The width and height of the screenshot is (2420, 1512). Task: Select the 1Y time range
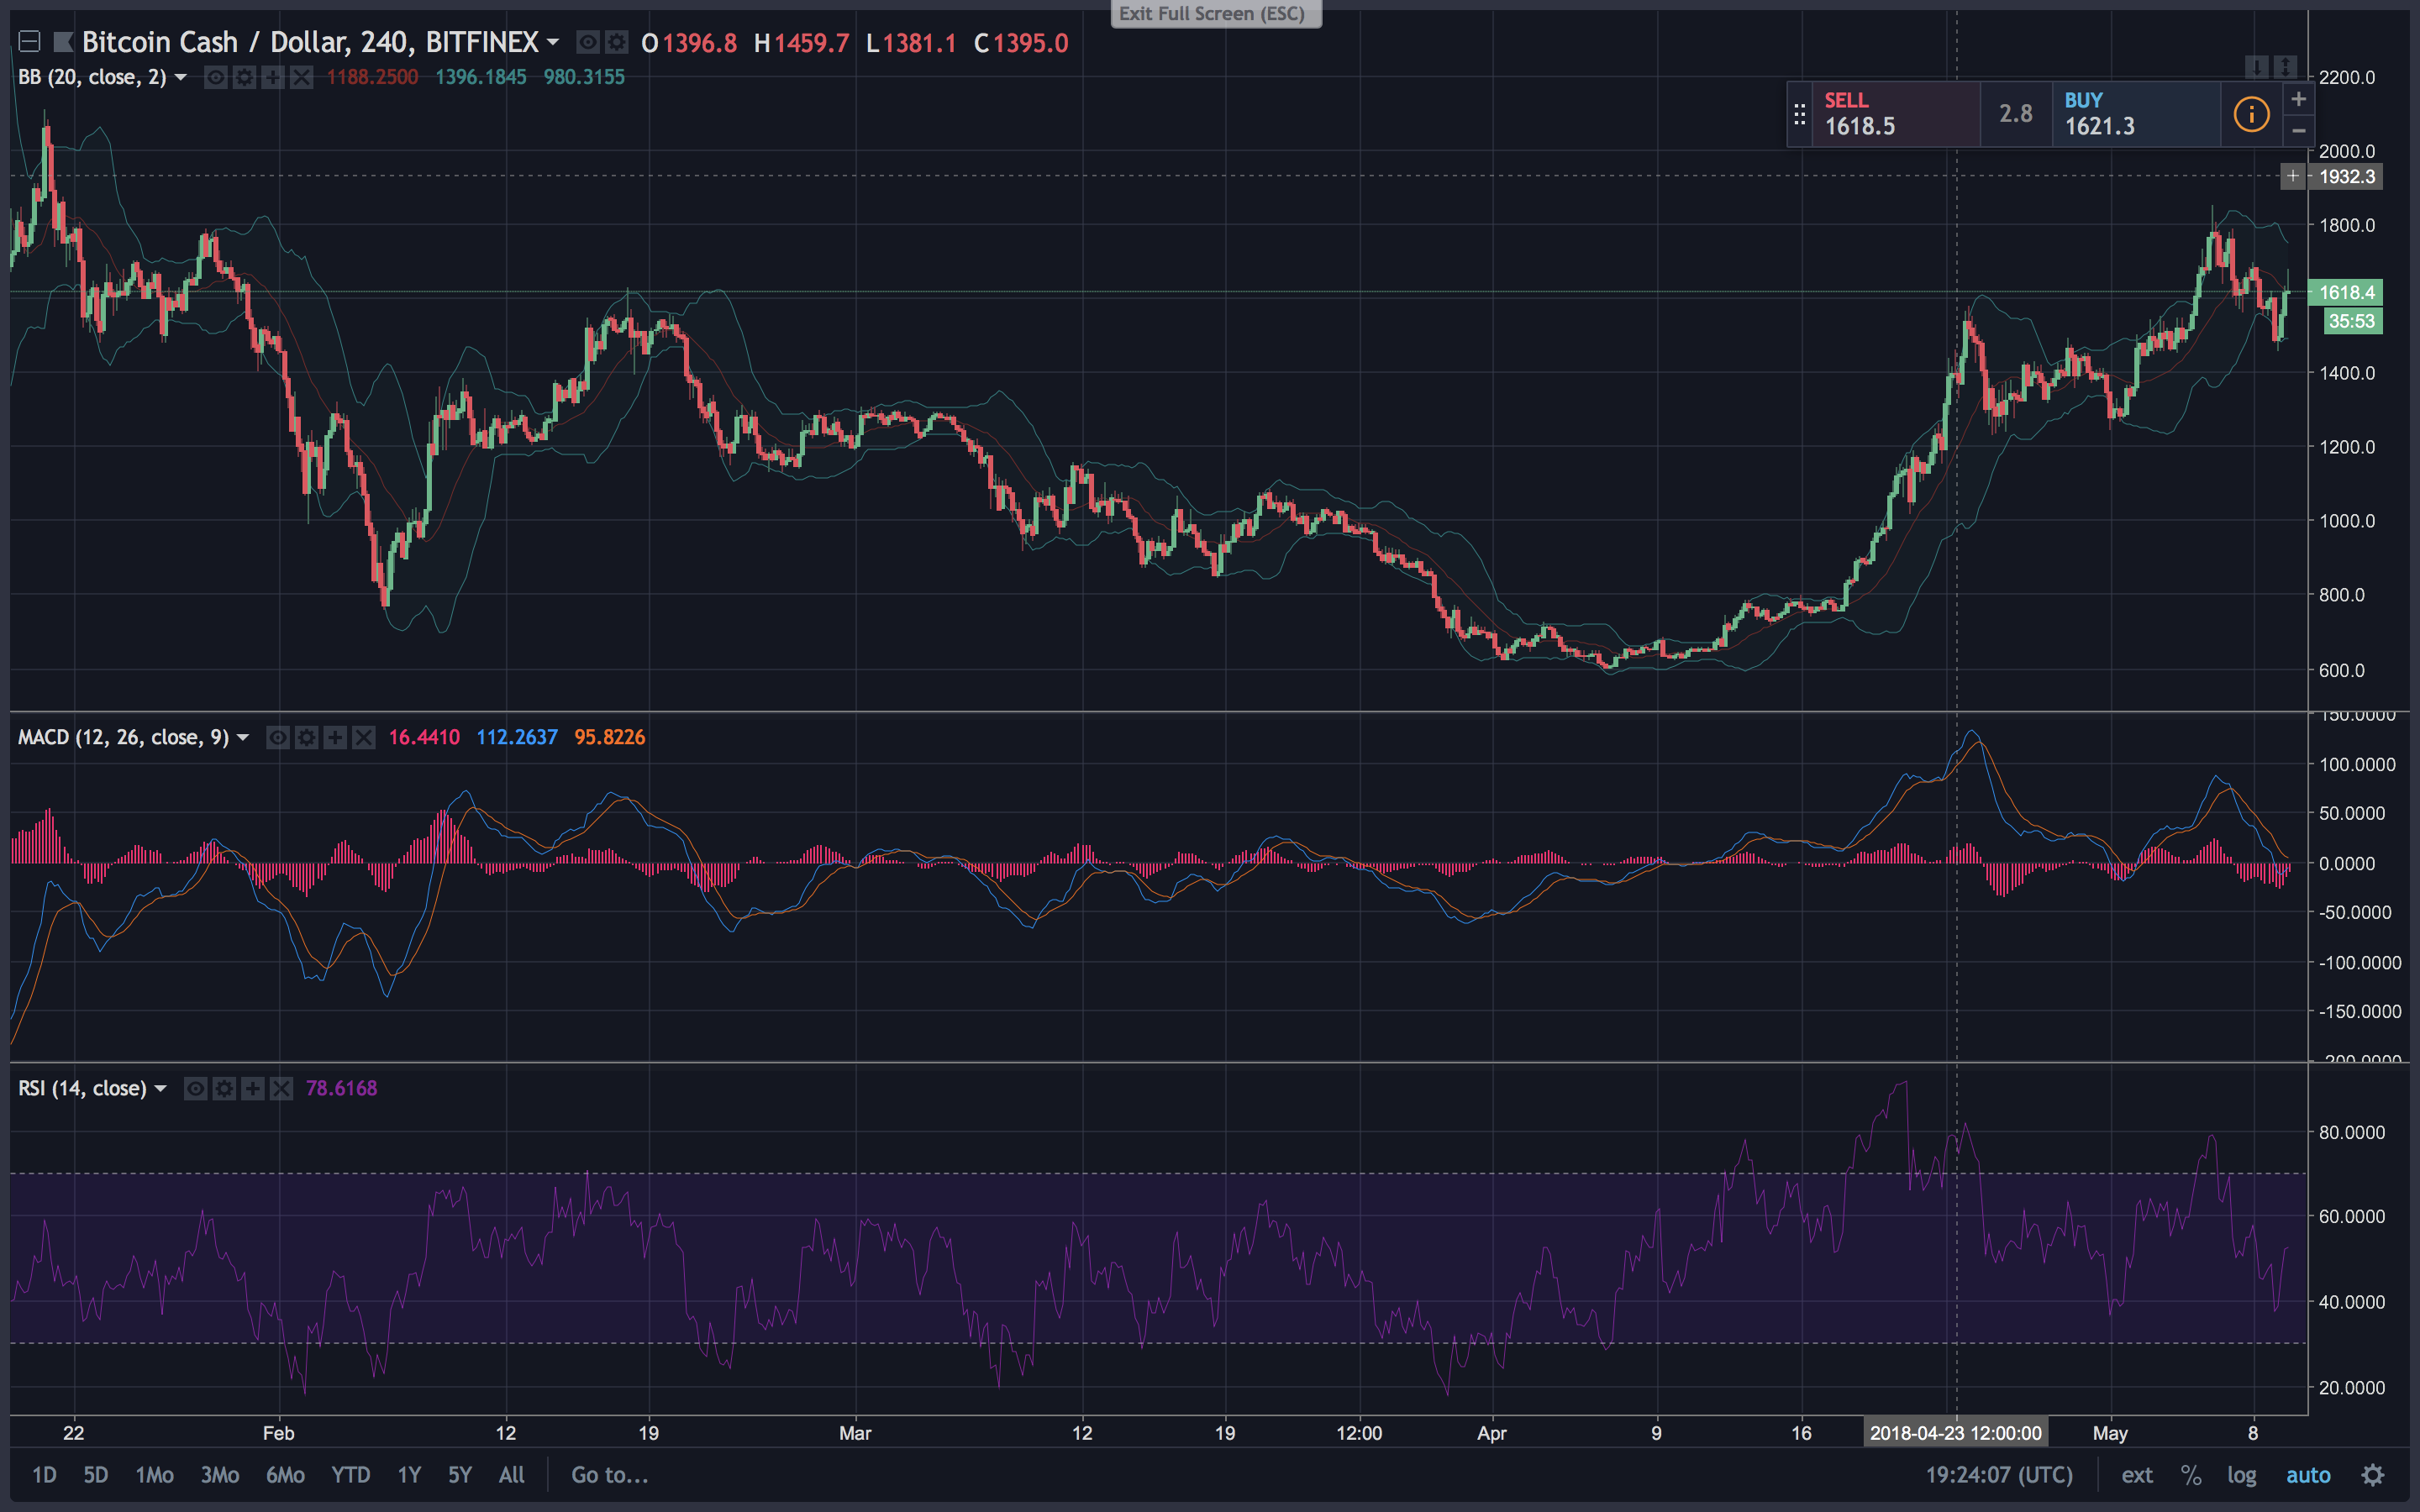point(409,1475)
